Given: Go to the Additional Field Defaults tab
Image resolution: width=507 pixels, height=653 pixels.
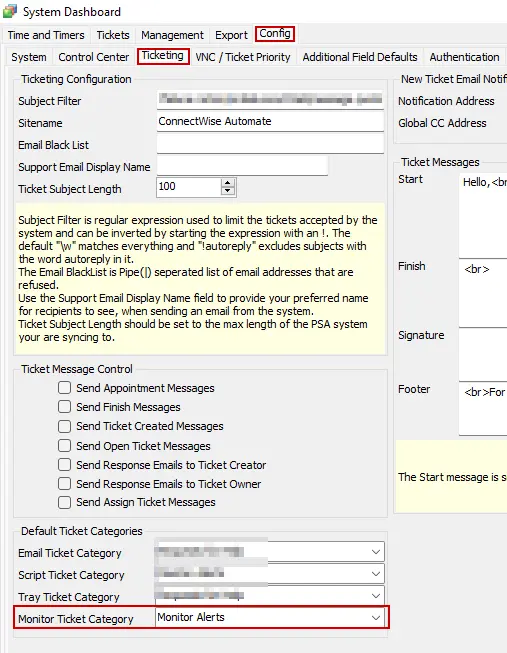Looking at the screenshot, I should pos(360,57).
